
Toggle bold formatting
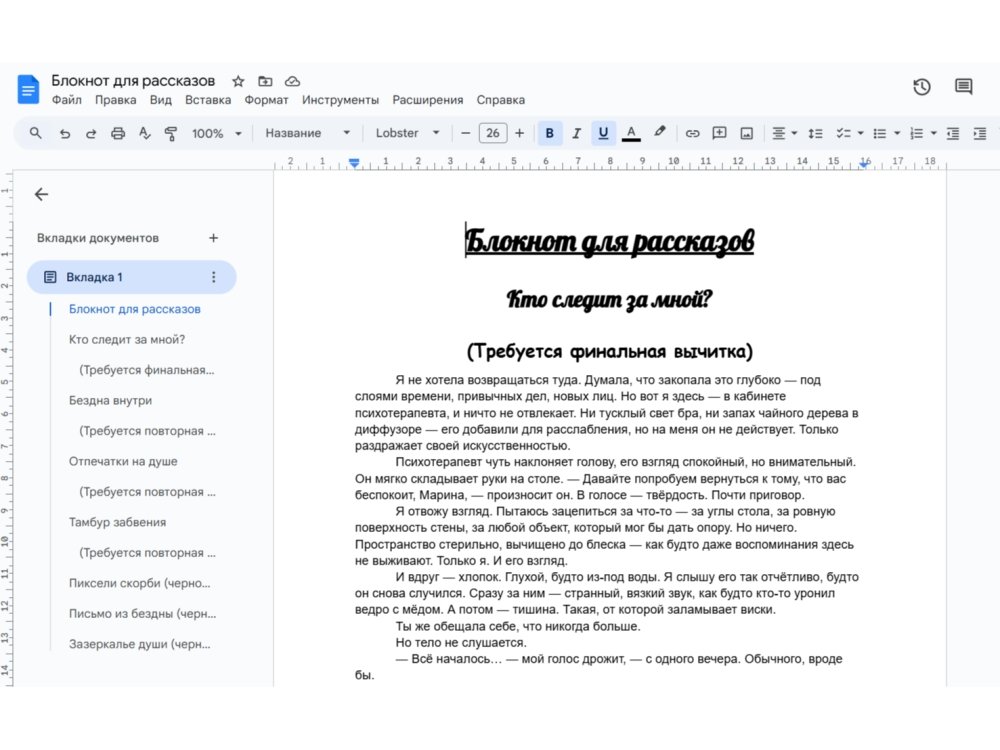tap(549, 133)
